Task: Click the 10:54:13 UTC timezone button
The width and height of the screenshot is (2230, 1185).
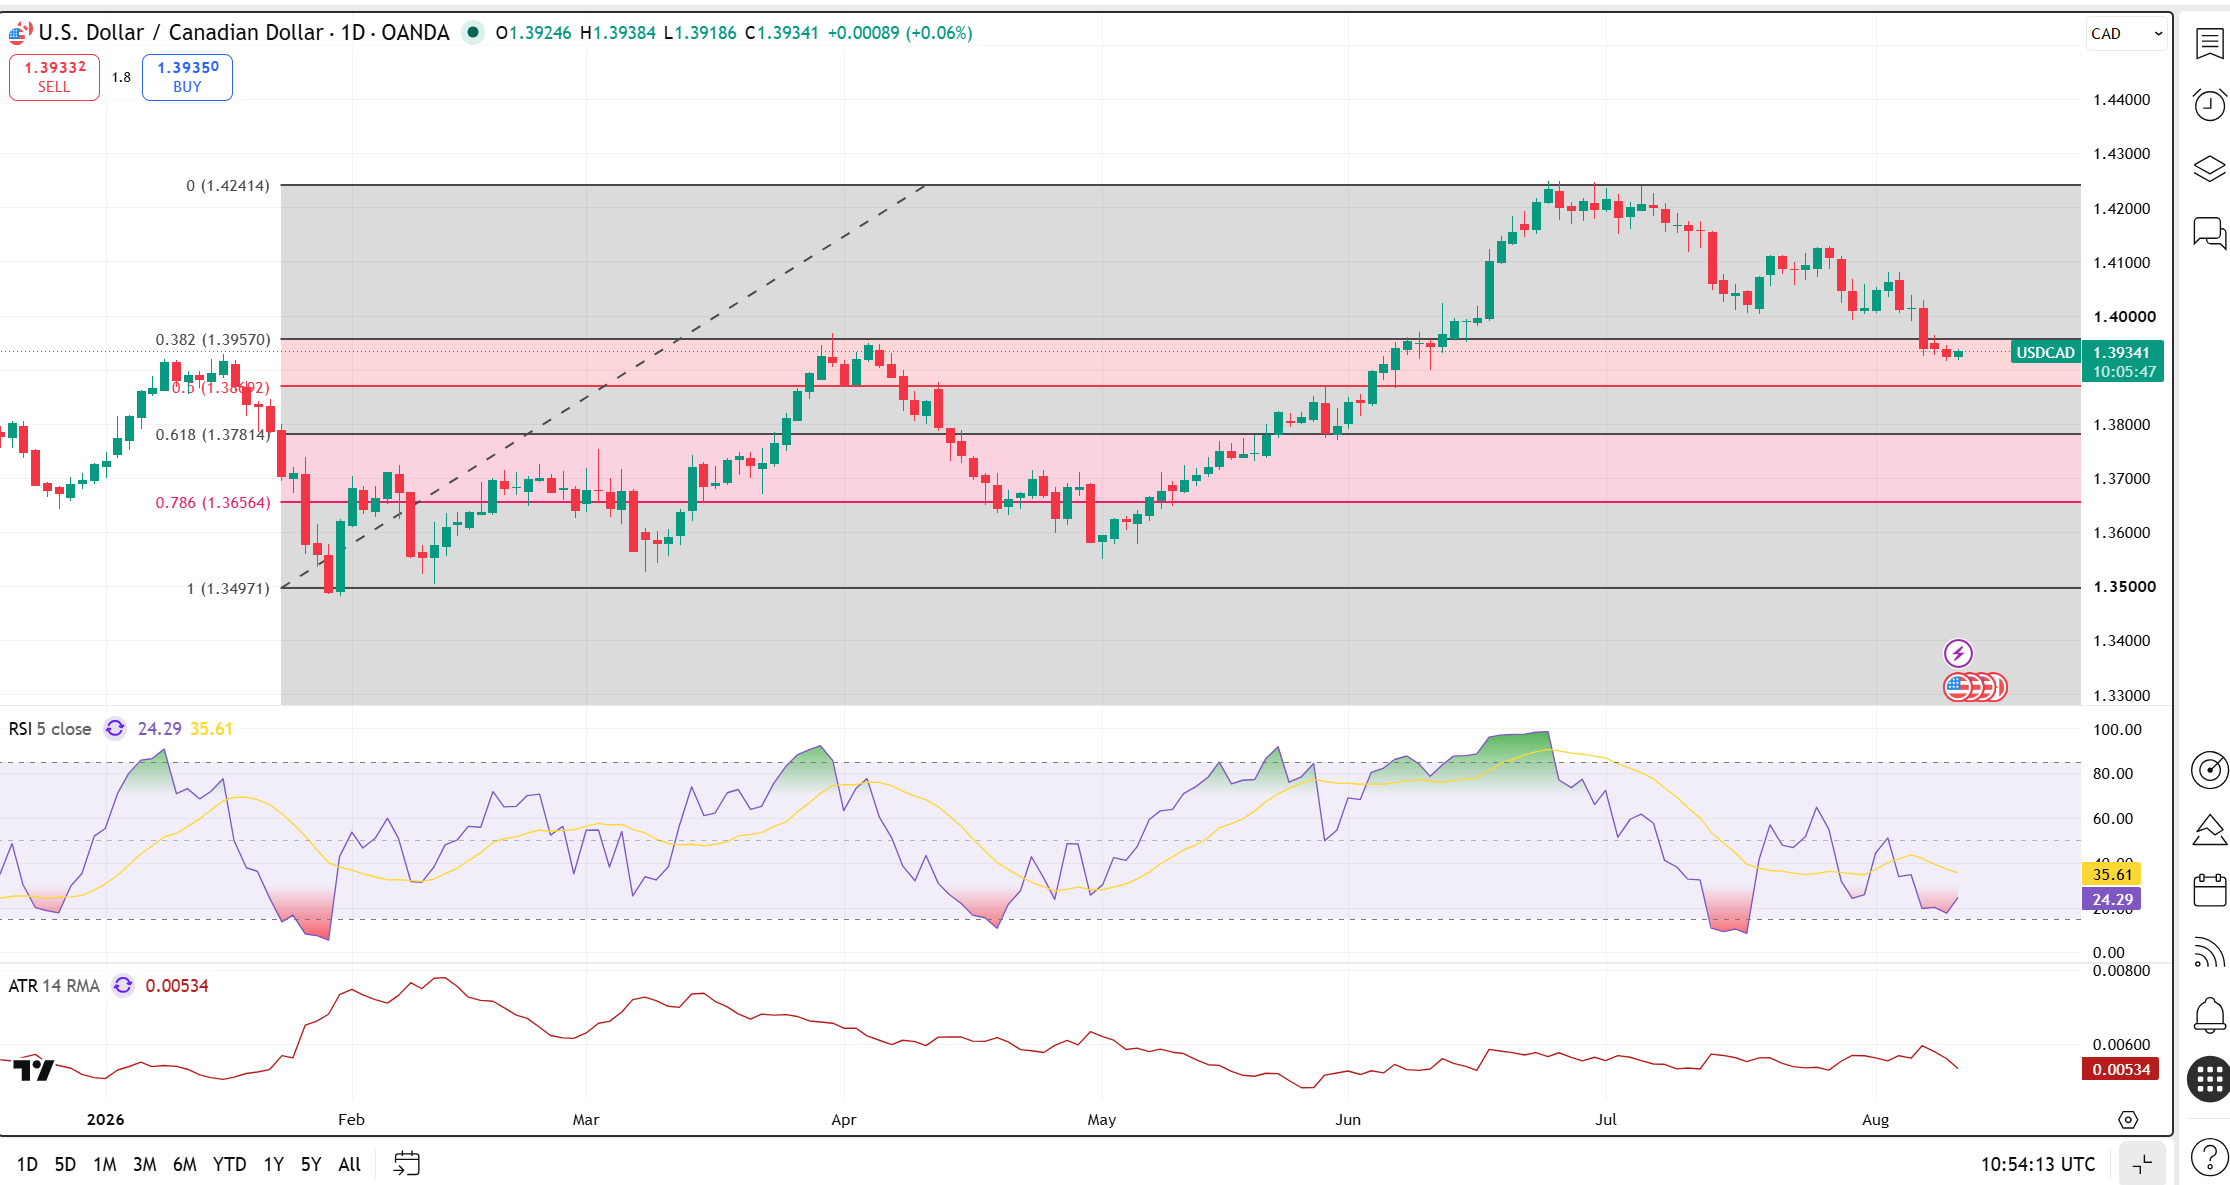Action: pos(2038,1164)
